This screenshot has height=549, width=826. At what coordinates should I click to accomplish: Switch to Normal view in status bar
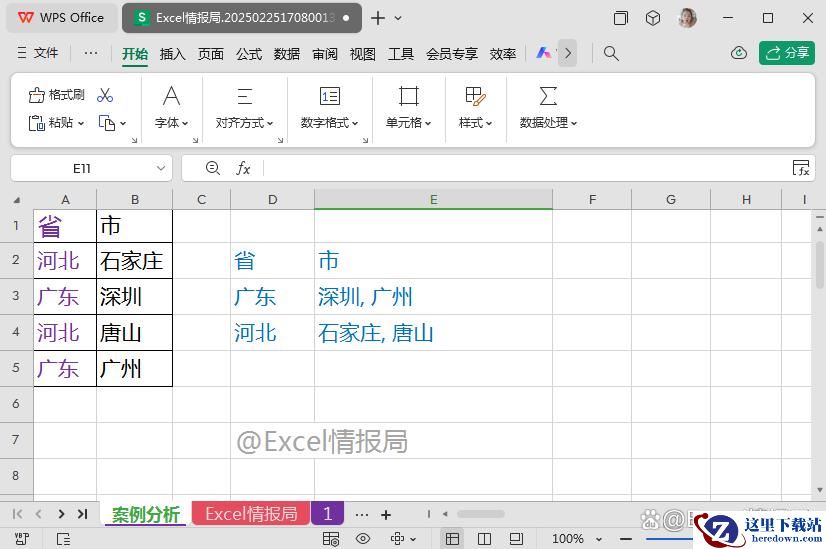coord(452,538)
